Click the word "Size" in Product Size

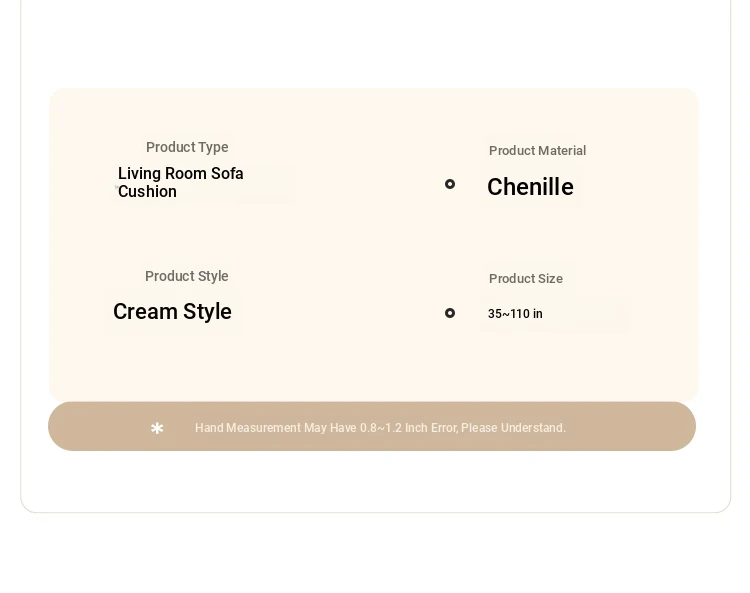pyautogui.click(x=548, y=279)
